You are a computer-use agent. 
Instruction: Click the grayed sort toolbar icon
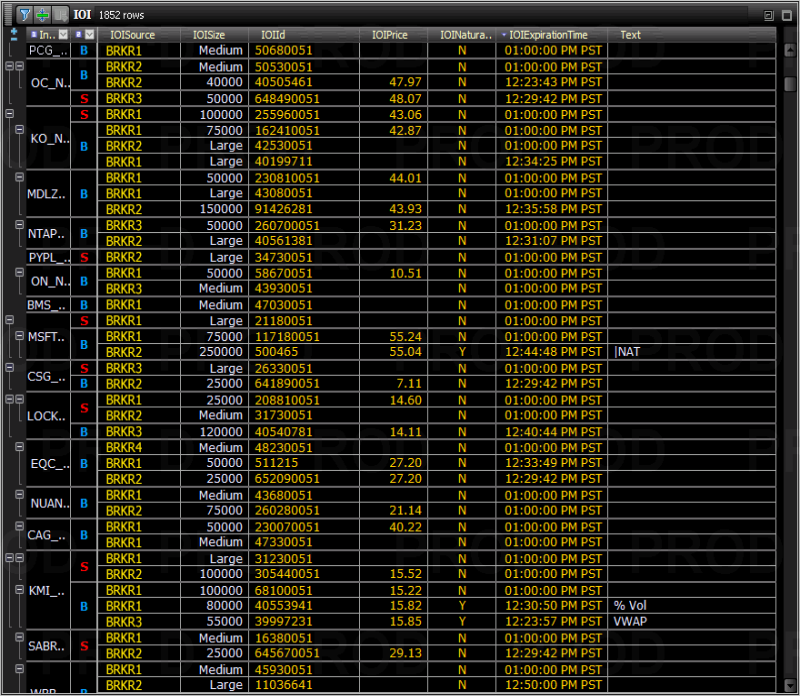60,14
